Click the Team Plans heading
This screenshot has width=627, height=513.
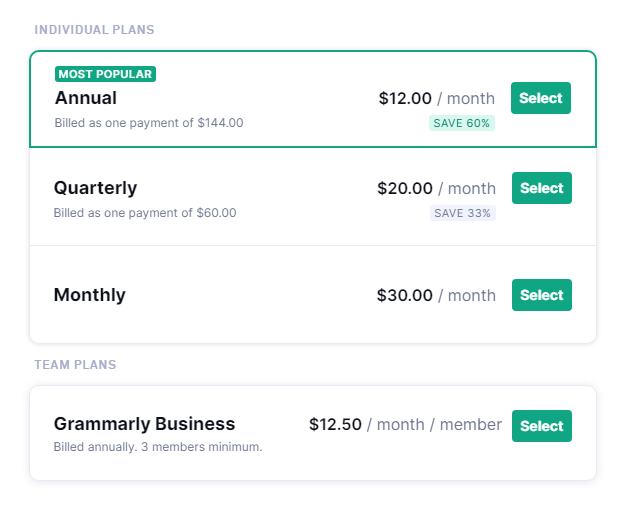coord(75,365)
